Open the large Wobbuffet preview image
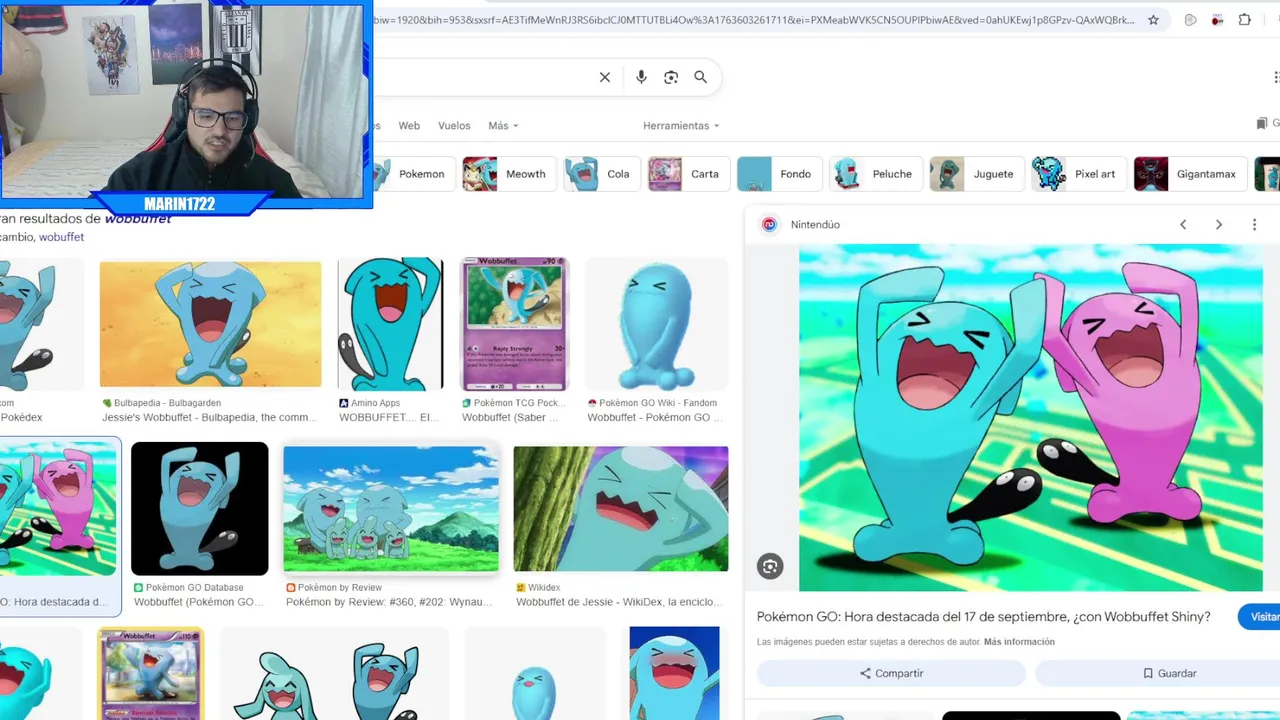The height and width of the screenshot is (720, 1280). tap(1030, 417)
